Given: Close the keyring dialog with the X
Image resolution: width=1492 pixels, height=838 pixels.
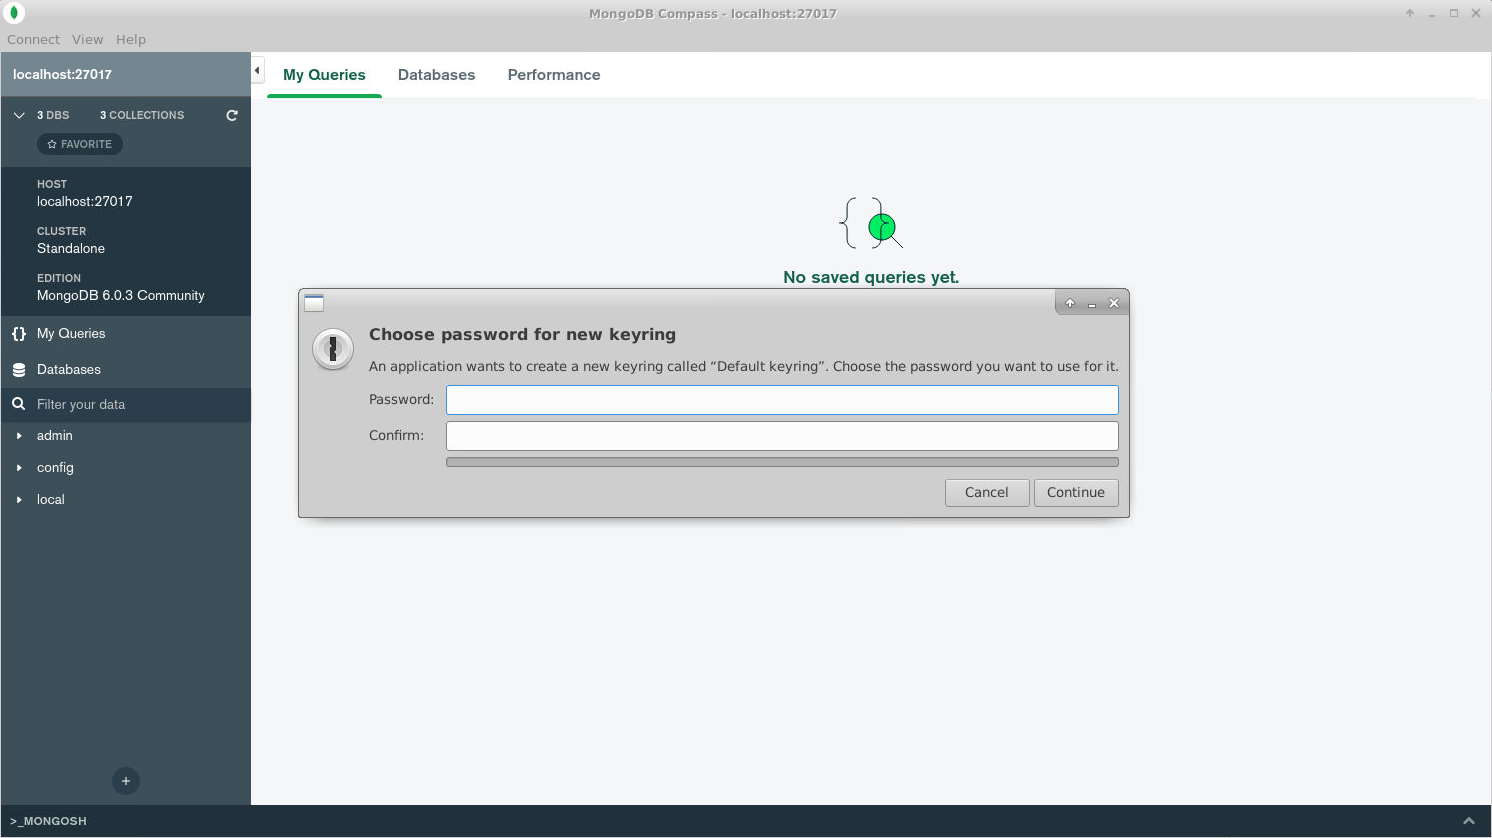Looking at the screenshot, I should pyautogui.click(x=1114, y=303).
